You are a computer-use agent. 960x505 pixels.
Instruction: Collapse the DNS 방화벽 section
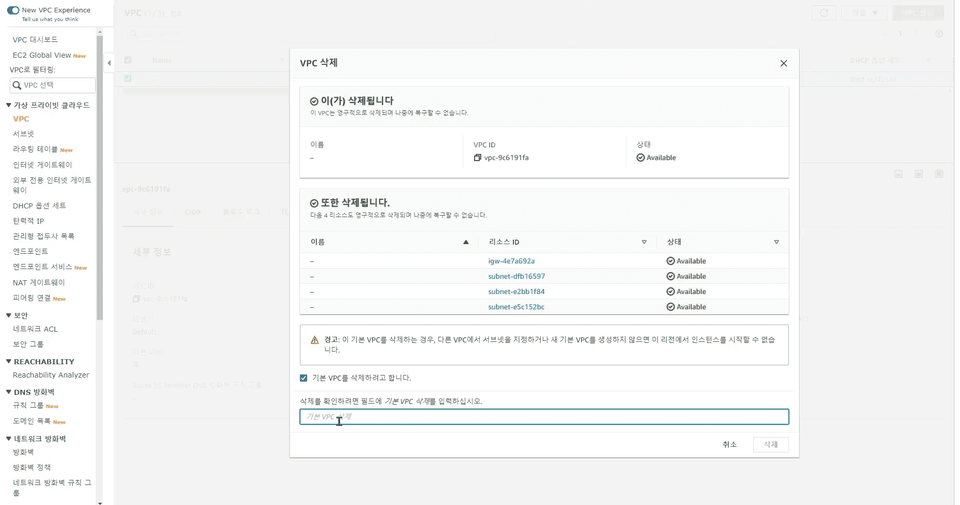tap(9, 392)
